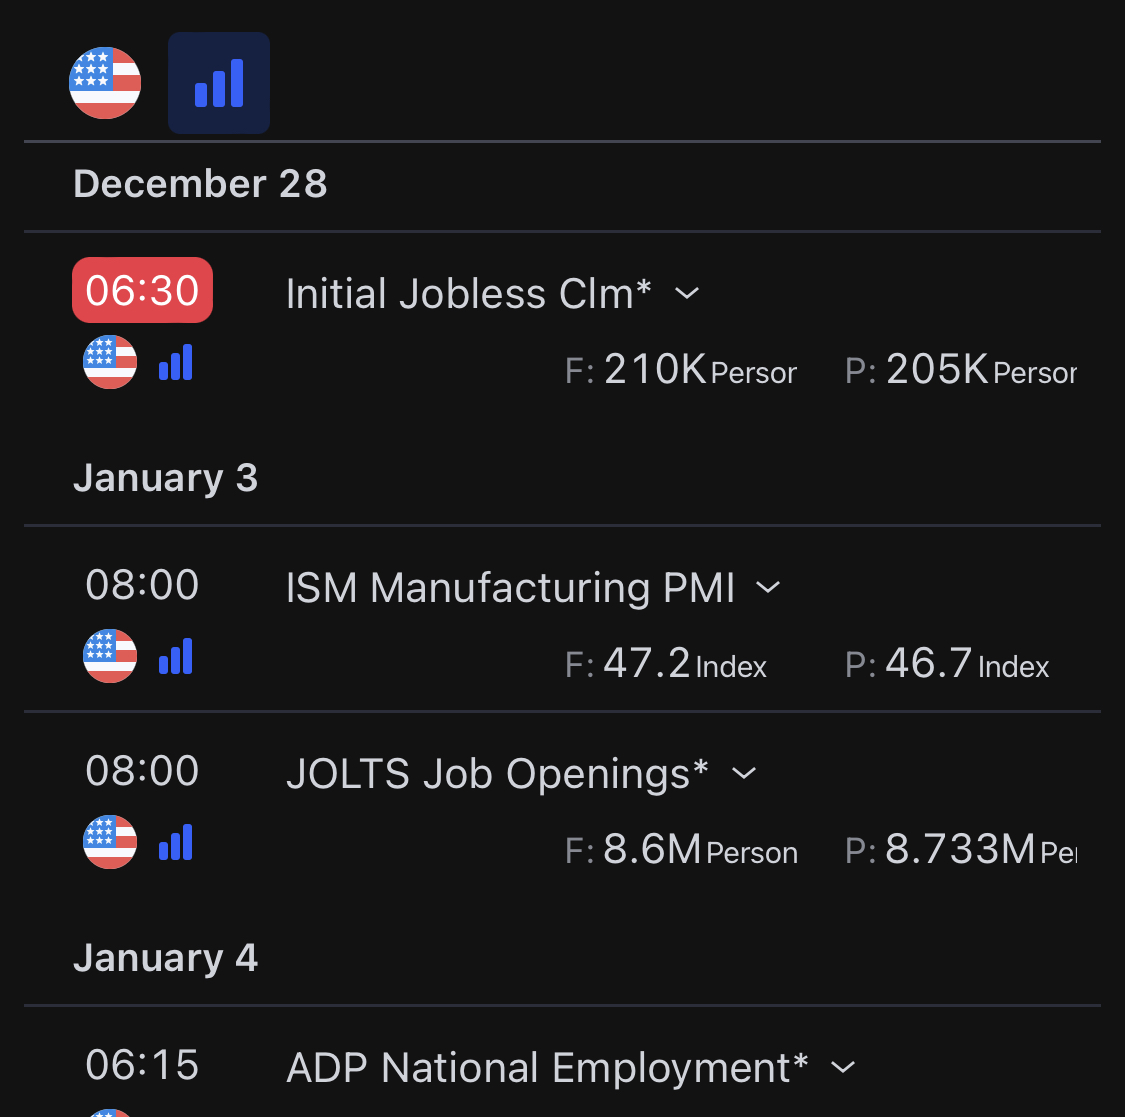Click US flag icon under JOLTS Job Openings
Image resolution: width=1125 pixels, height=1117 pixels.
pyautogui.click(x=110, y=842)
